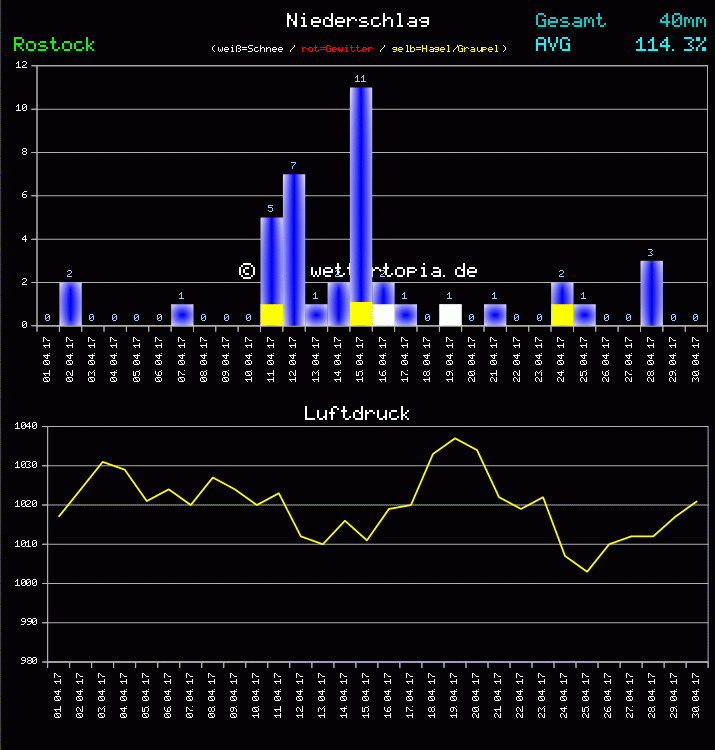Screen dimensions: 715x750
Task: Click pressure line peak near 19.04.17
Action: coord(455,438)
